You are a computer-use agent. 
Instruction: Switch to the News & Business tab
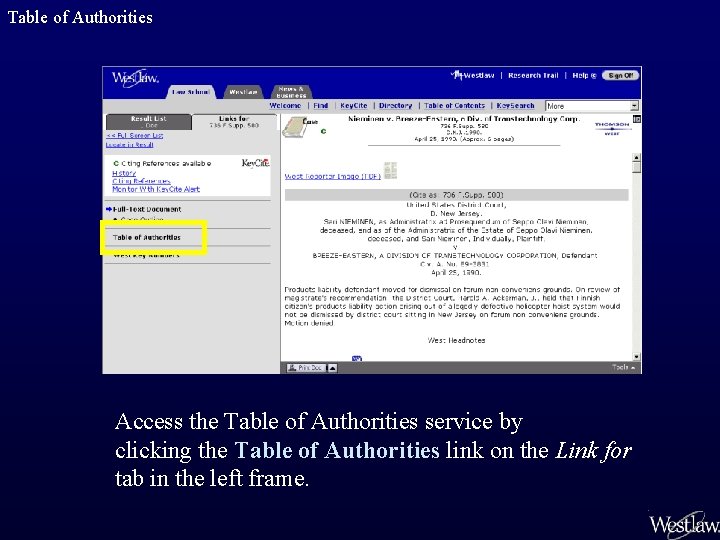[x=291, y=92]
